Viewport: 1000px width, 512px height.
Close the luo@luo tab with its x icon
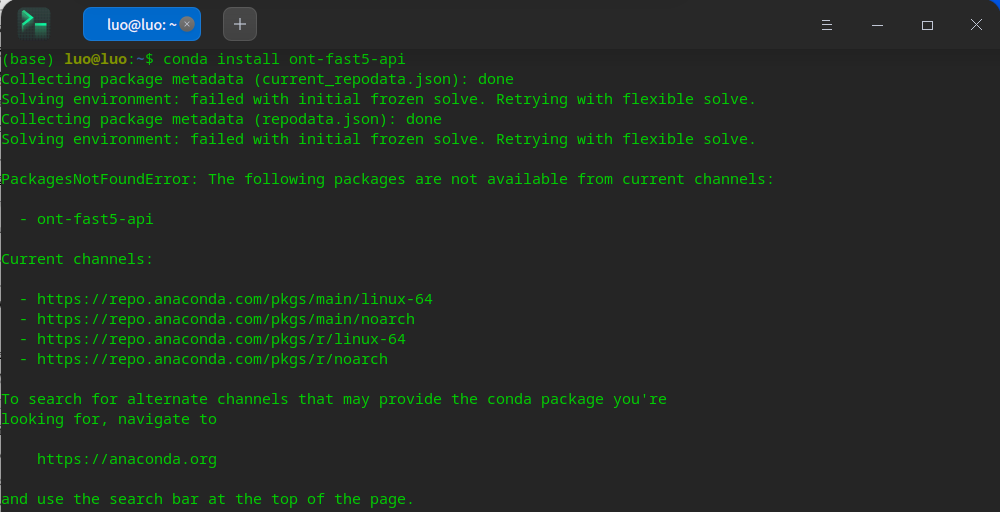tap(187, 24)
